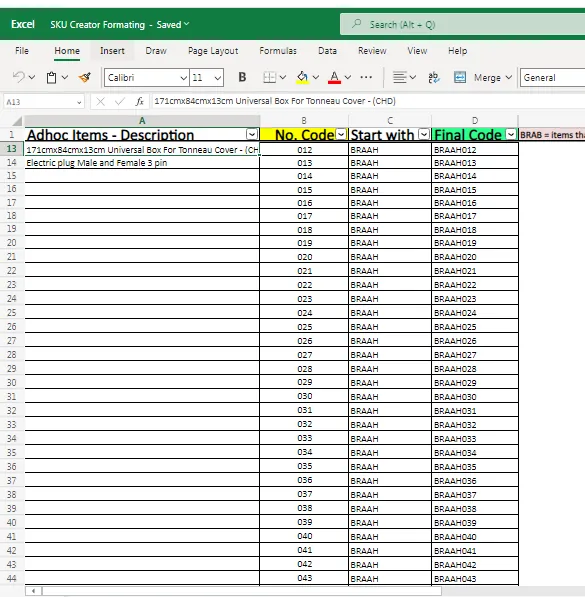This screenshot has width=585, height=597.
Task: Open more font options ellipsis
Action: pos(366,77)
